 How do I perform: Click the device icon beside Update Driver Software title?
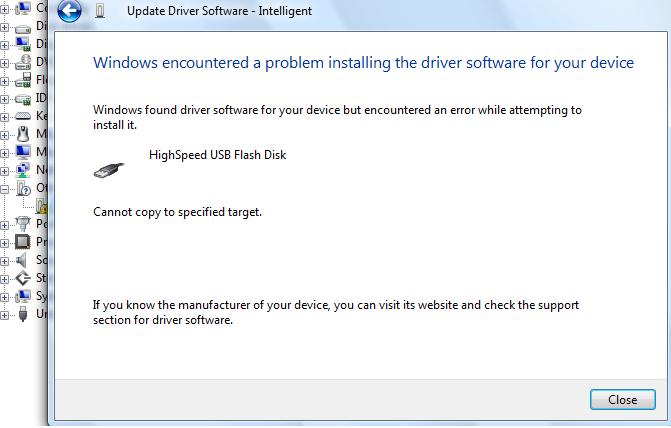pos(100,10)
